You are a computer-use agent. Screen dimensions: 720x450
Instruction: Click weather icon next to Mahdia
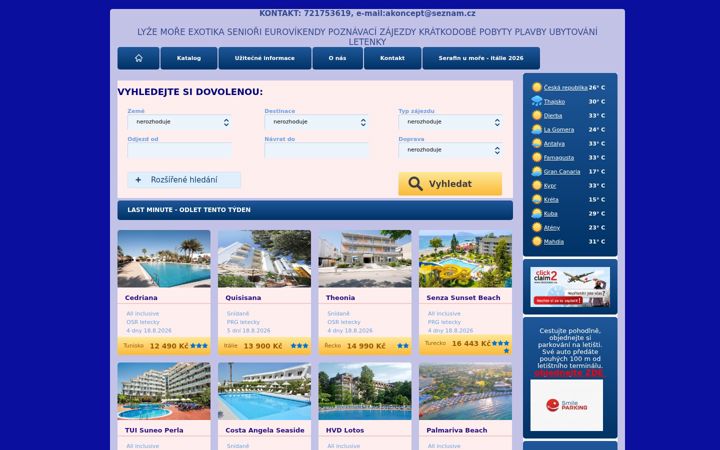point(537,242)
